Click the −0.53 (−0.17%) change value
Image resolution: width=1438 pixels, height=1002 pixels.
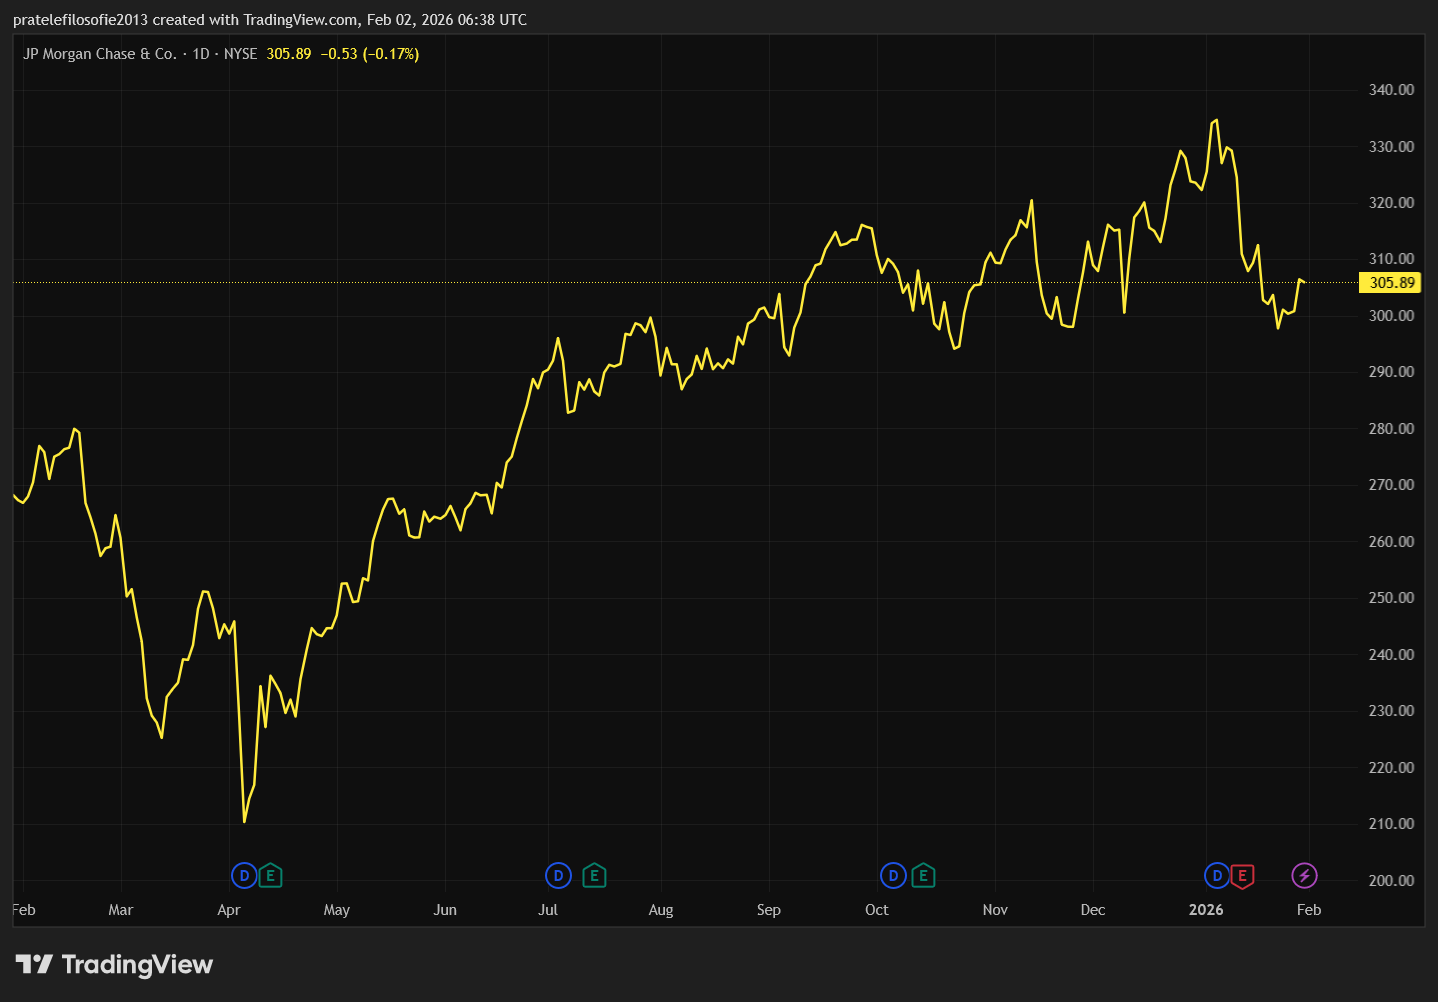click(370, 54)
